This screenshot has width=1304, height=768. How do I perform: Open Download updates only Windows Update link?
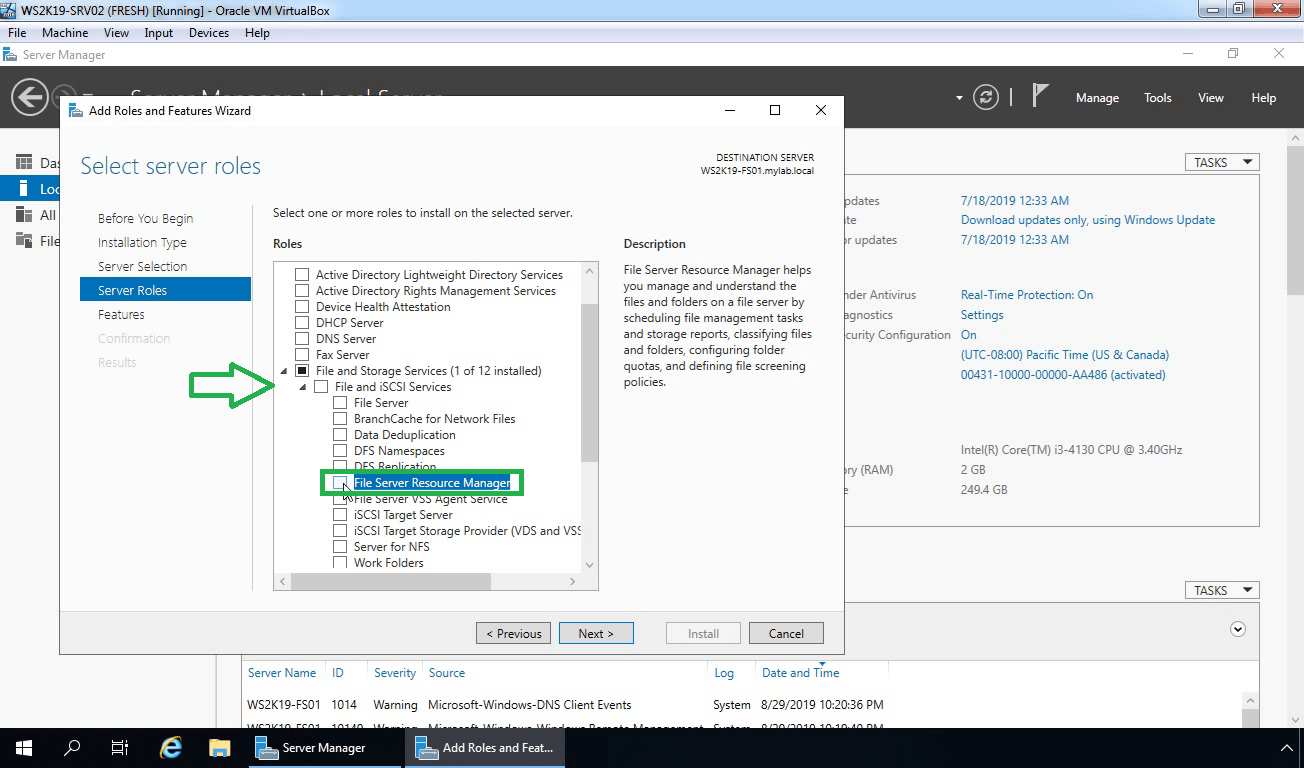(1088, 220)
